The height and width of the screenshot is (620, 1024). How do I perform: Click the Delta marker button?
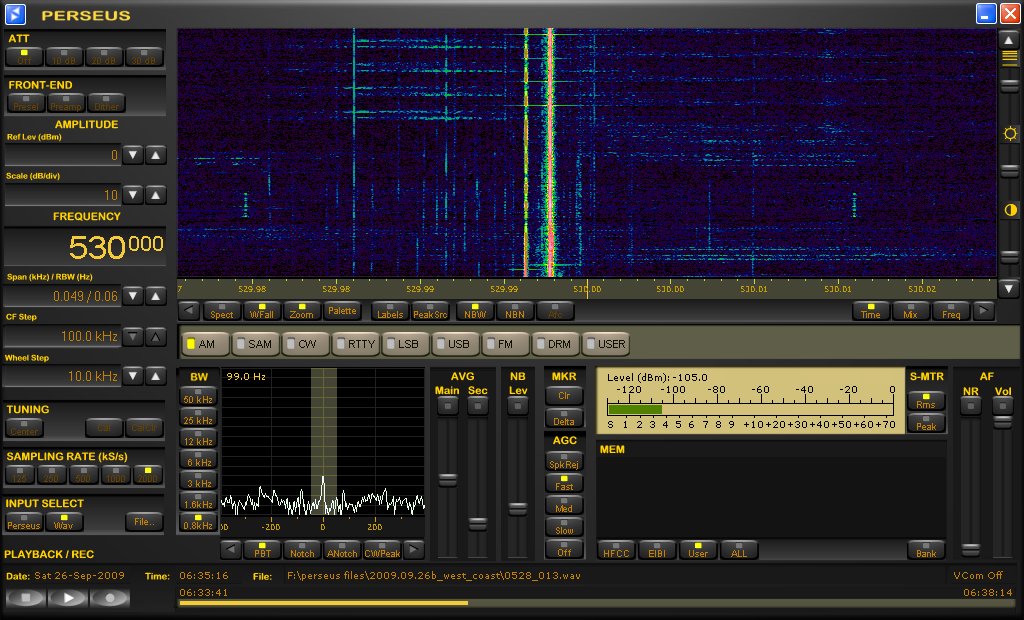pyautogui.click(x=564, y=419)
